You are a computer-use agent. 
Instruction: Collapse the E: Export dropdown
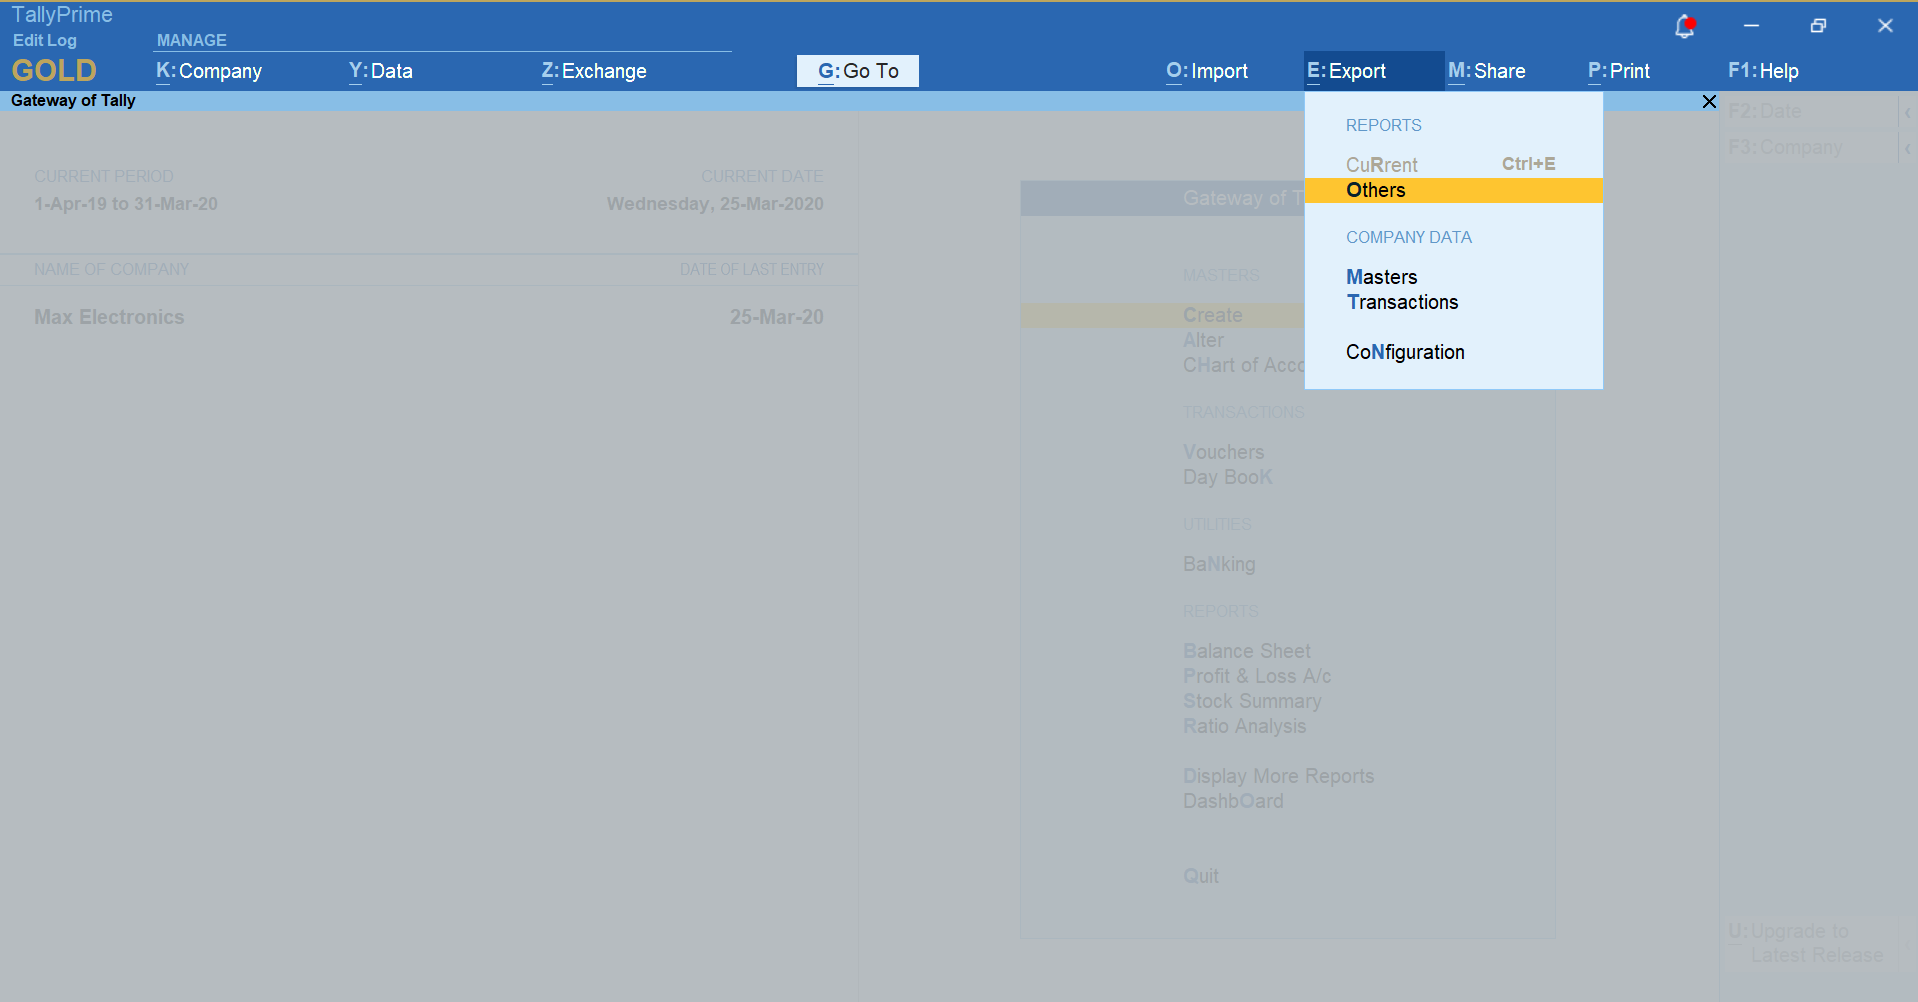tap(1347, 71)
